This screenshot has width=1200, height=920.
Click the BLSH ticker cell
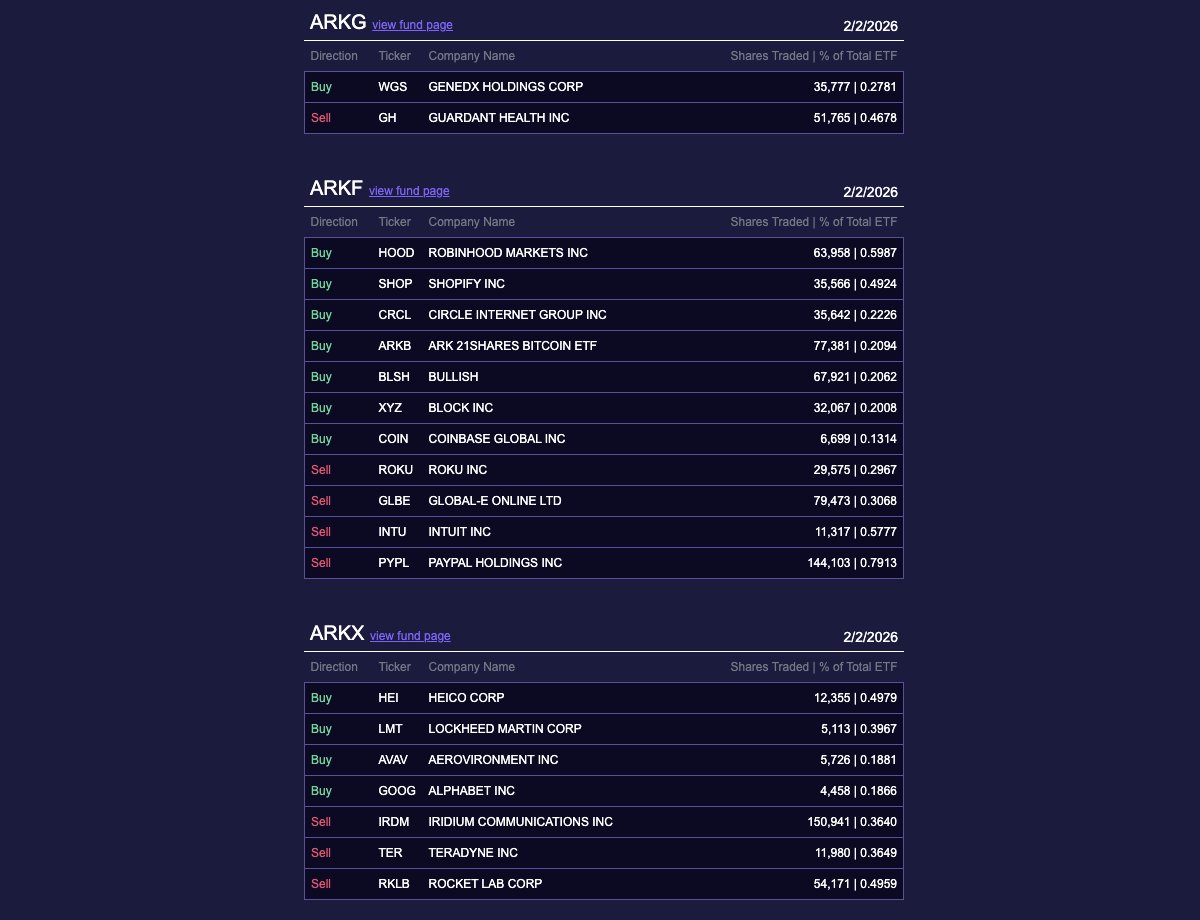[x=394, y=377]
